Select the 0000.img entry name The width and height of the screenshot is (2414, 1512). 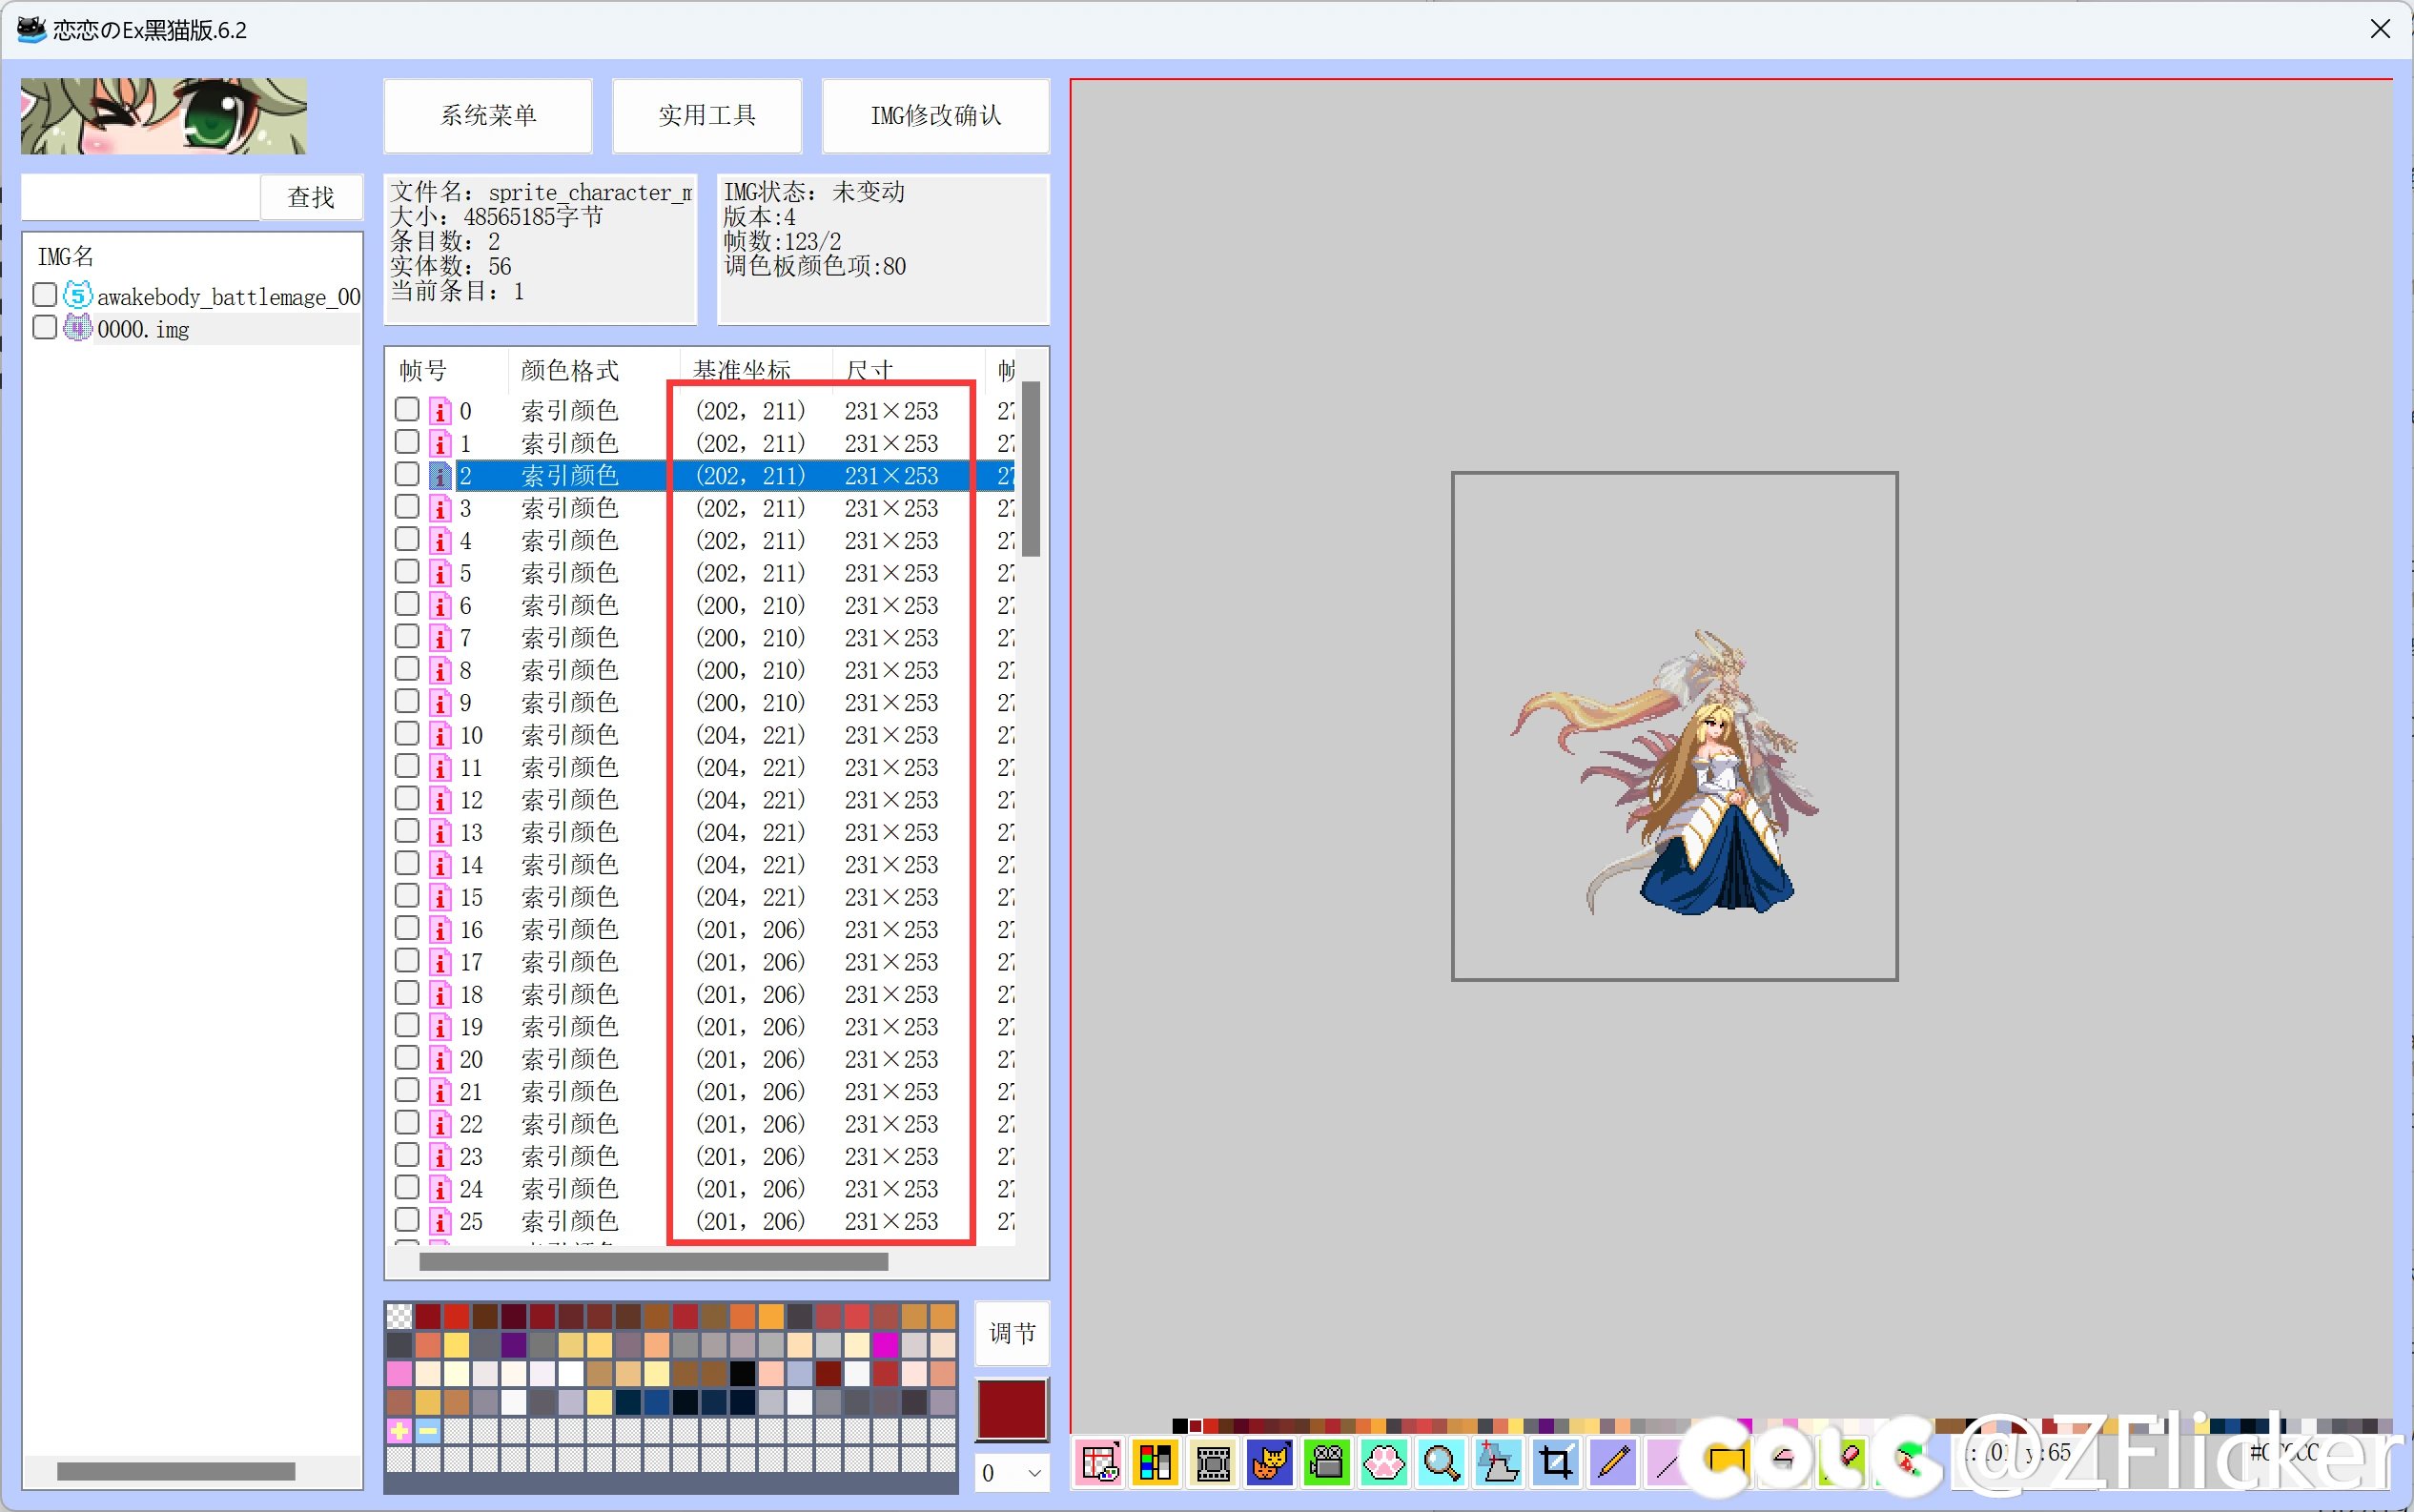[x=143, y=329]
